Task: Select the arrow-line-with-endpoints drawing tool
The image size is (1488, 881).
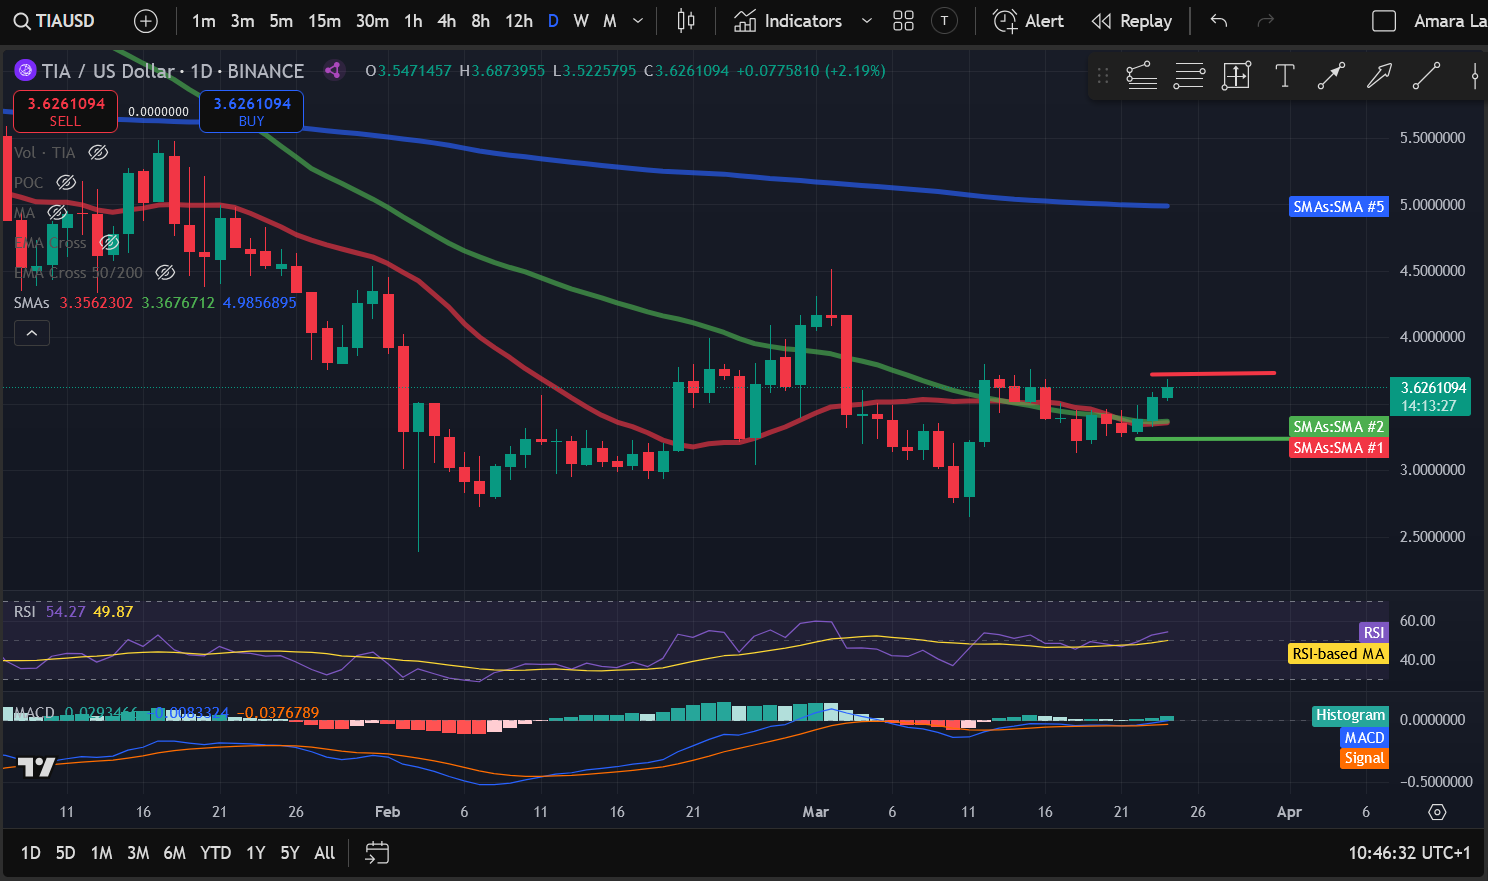Action: [1331, 76]
